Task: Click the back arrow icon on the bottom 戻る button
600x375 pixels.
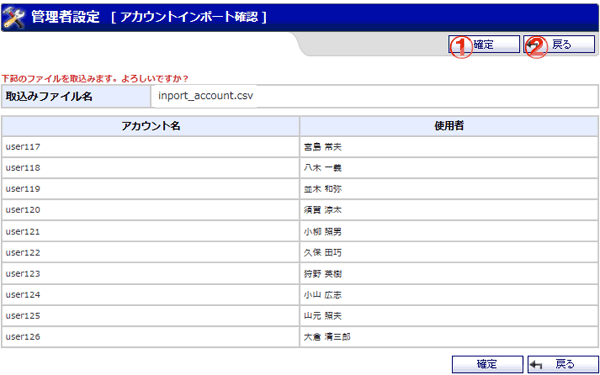Action: pos(536,365)
